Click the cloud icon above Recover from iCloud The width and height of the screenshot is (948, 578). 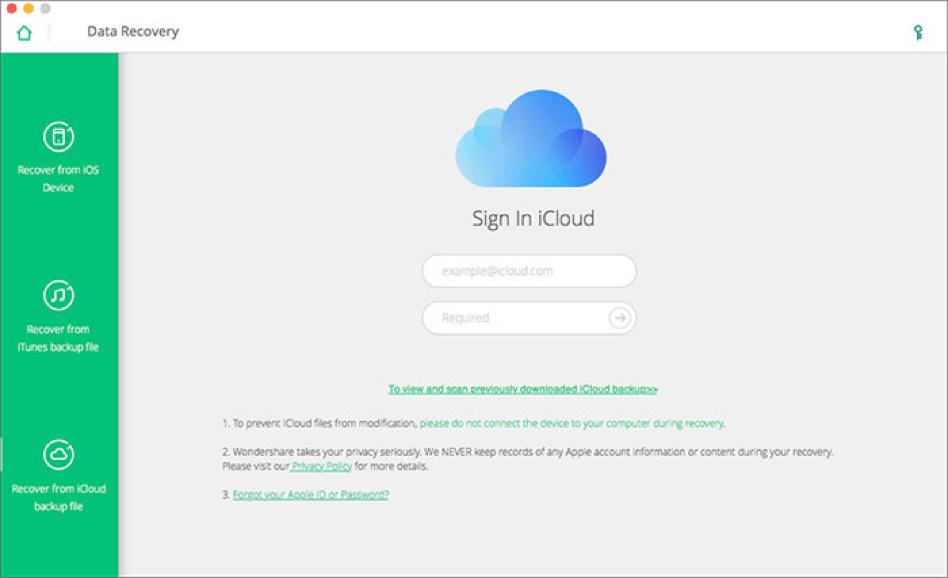coord(58,453)
